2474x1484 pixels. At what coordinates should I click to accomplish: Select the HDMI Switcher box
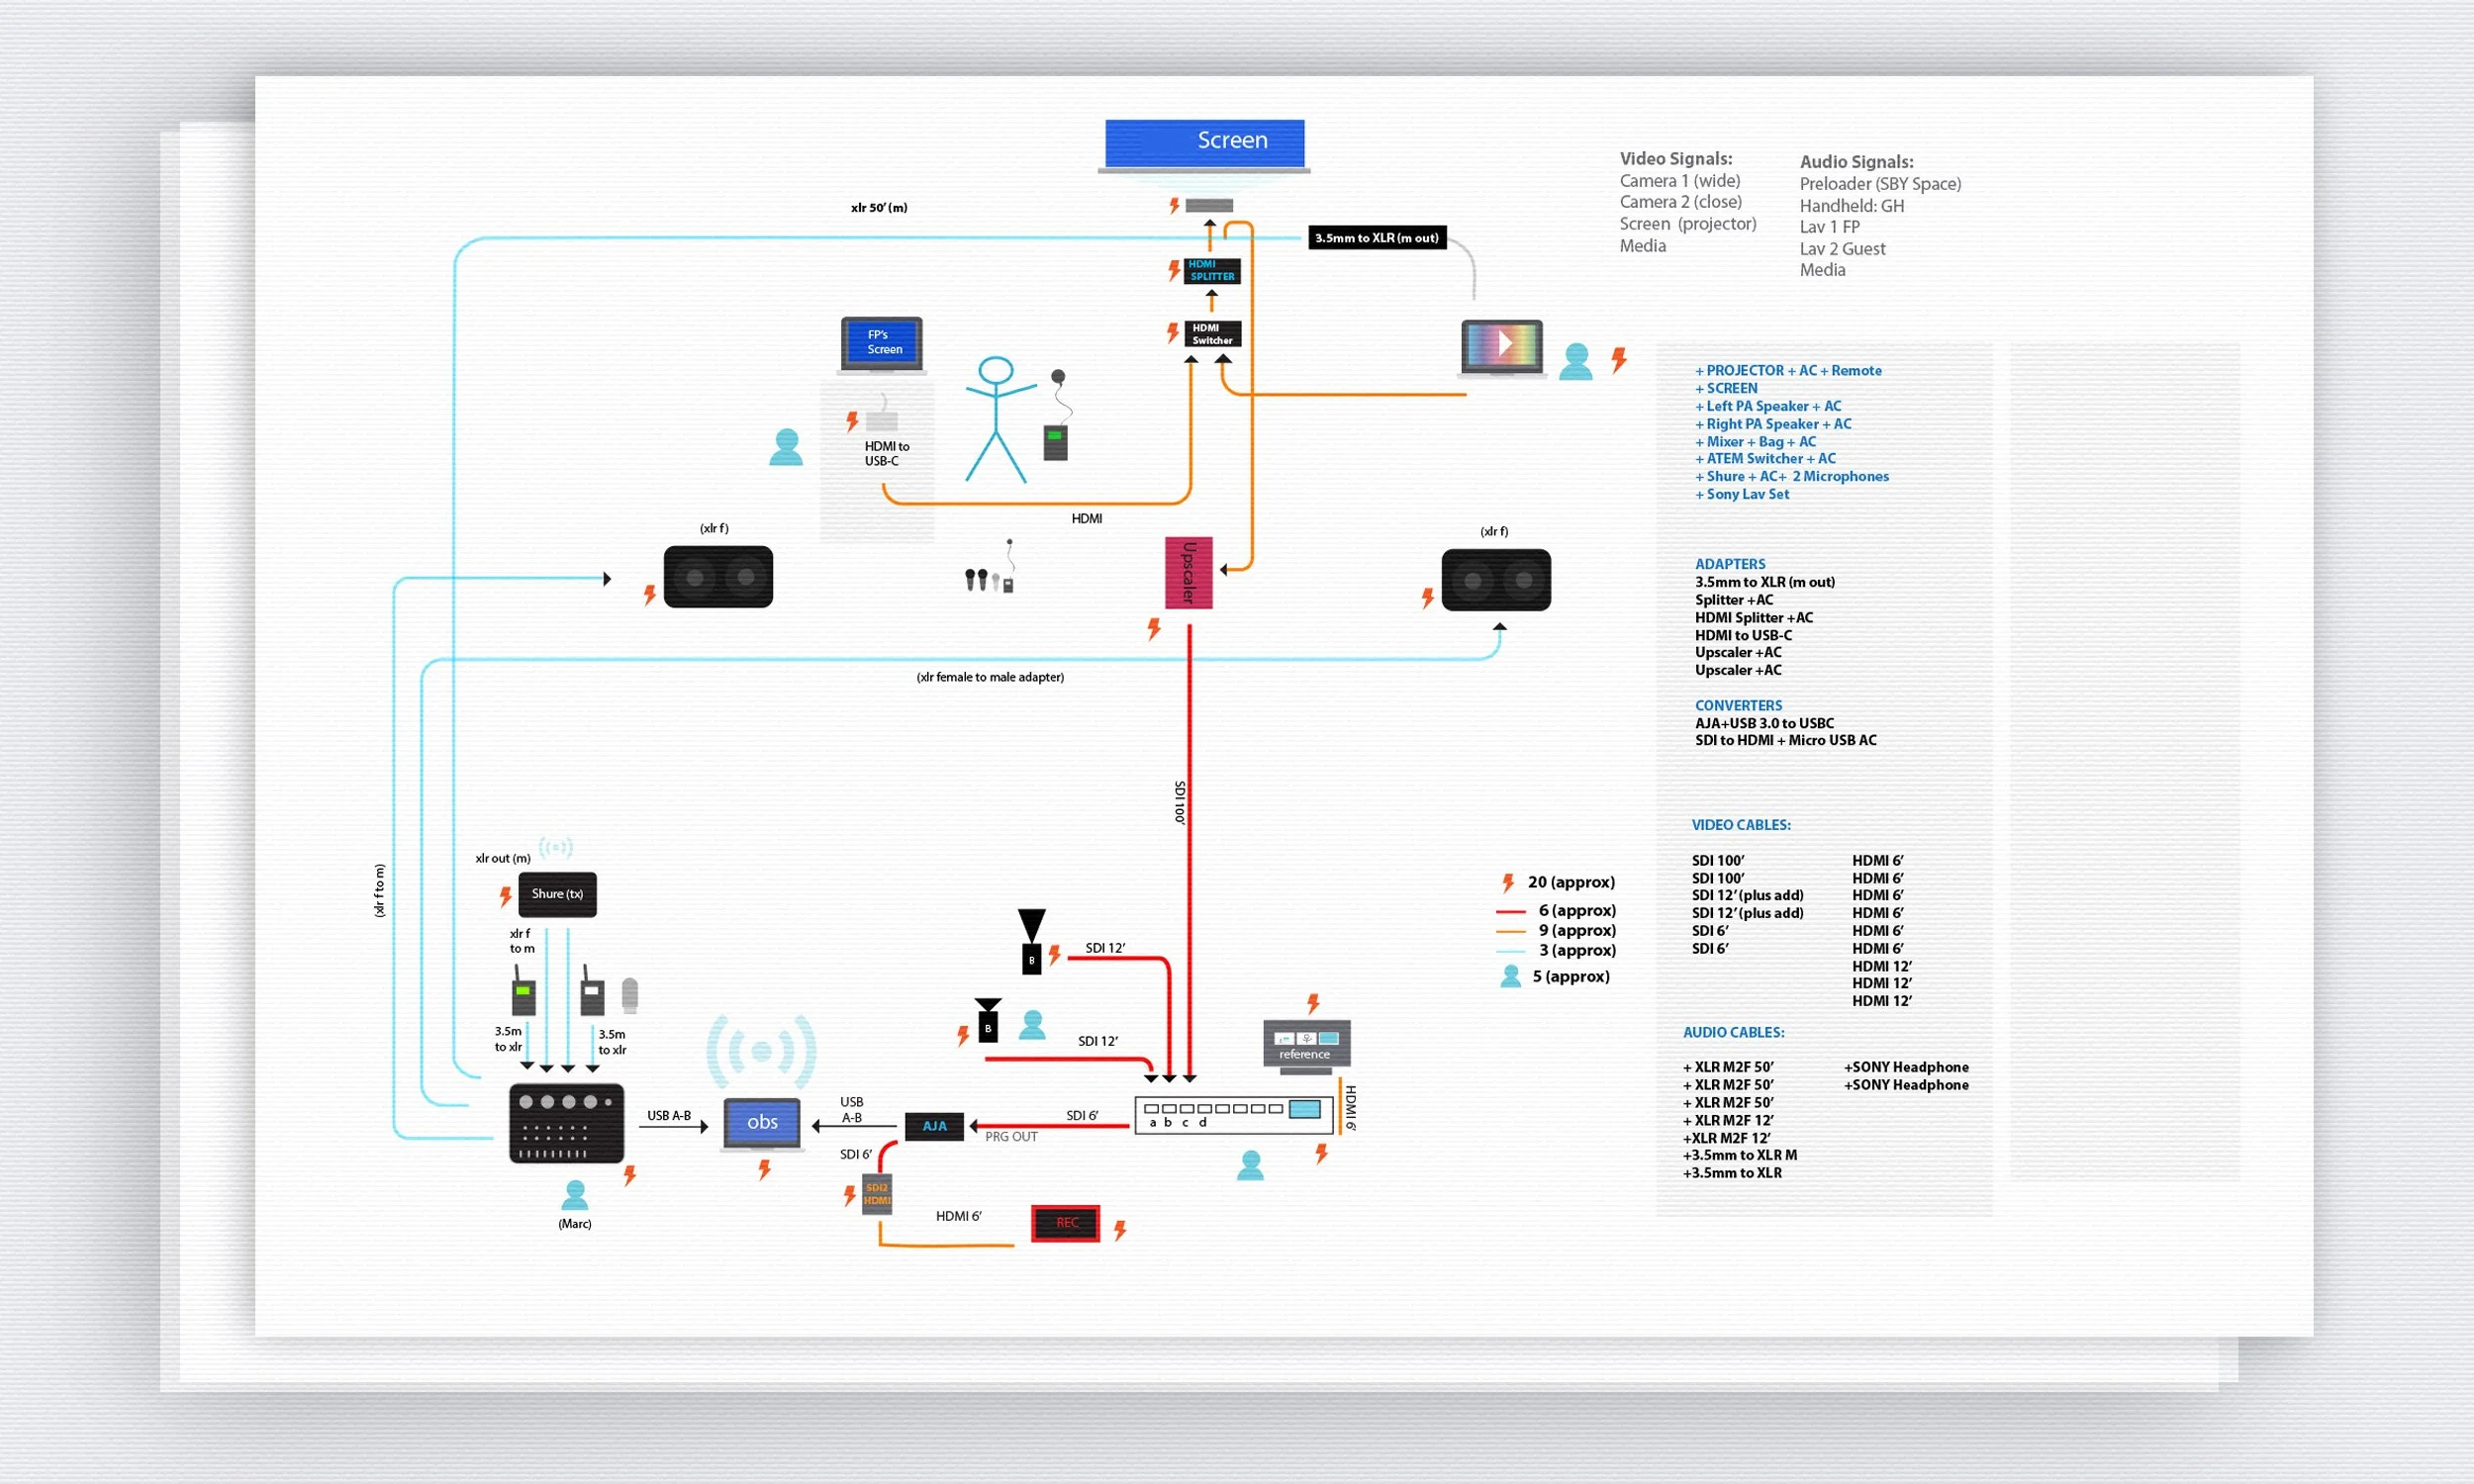pos(1212,334)
